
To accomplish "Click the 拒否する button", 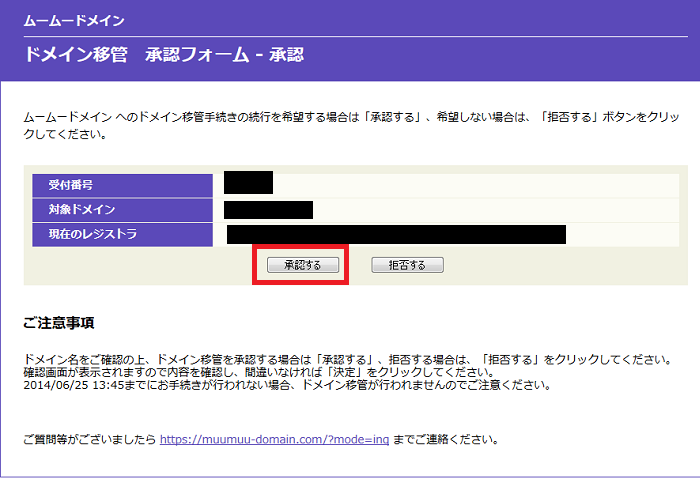I will 406,265.
